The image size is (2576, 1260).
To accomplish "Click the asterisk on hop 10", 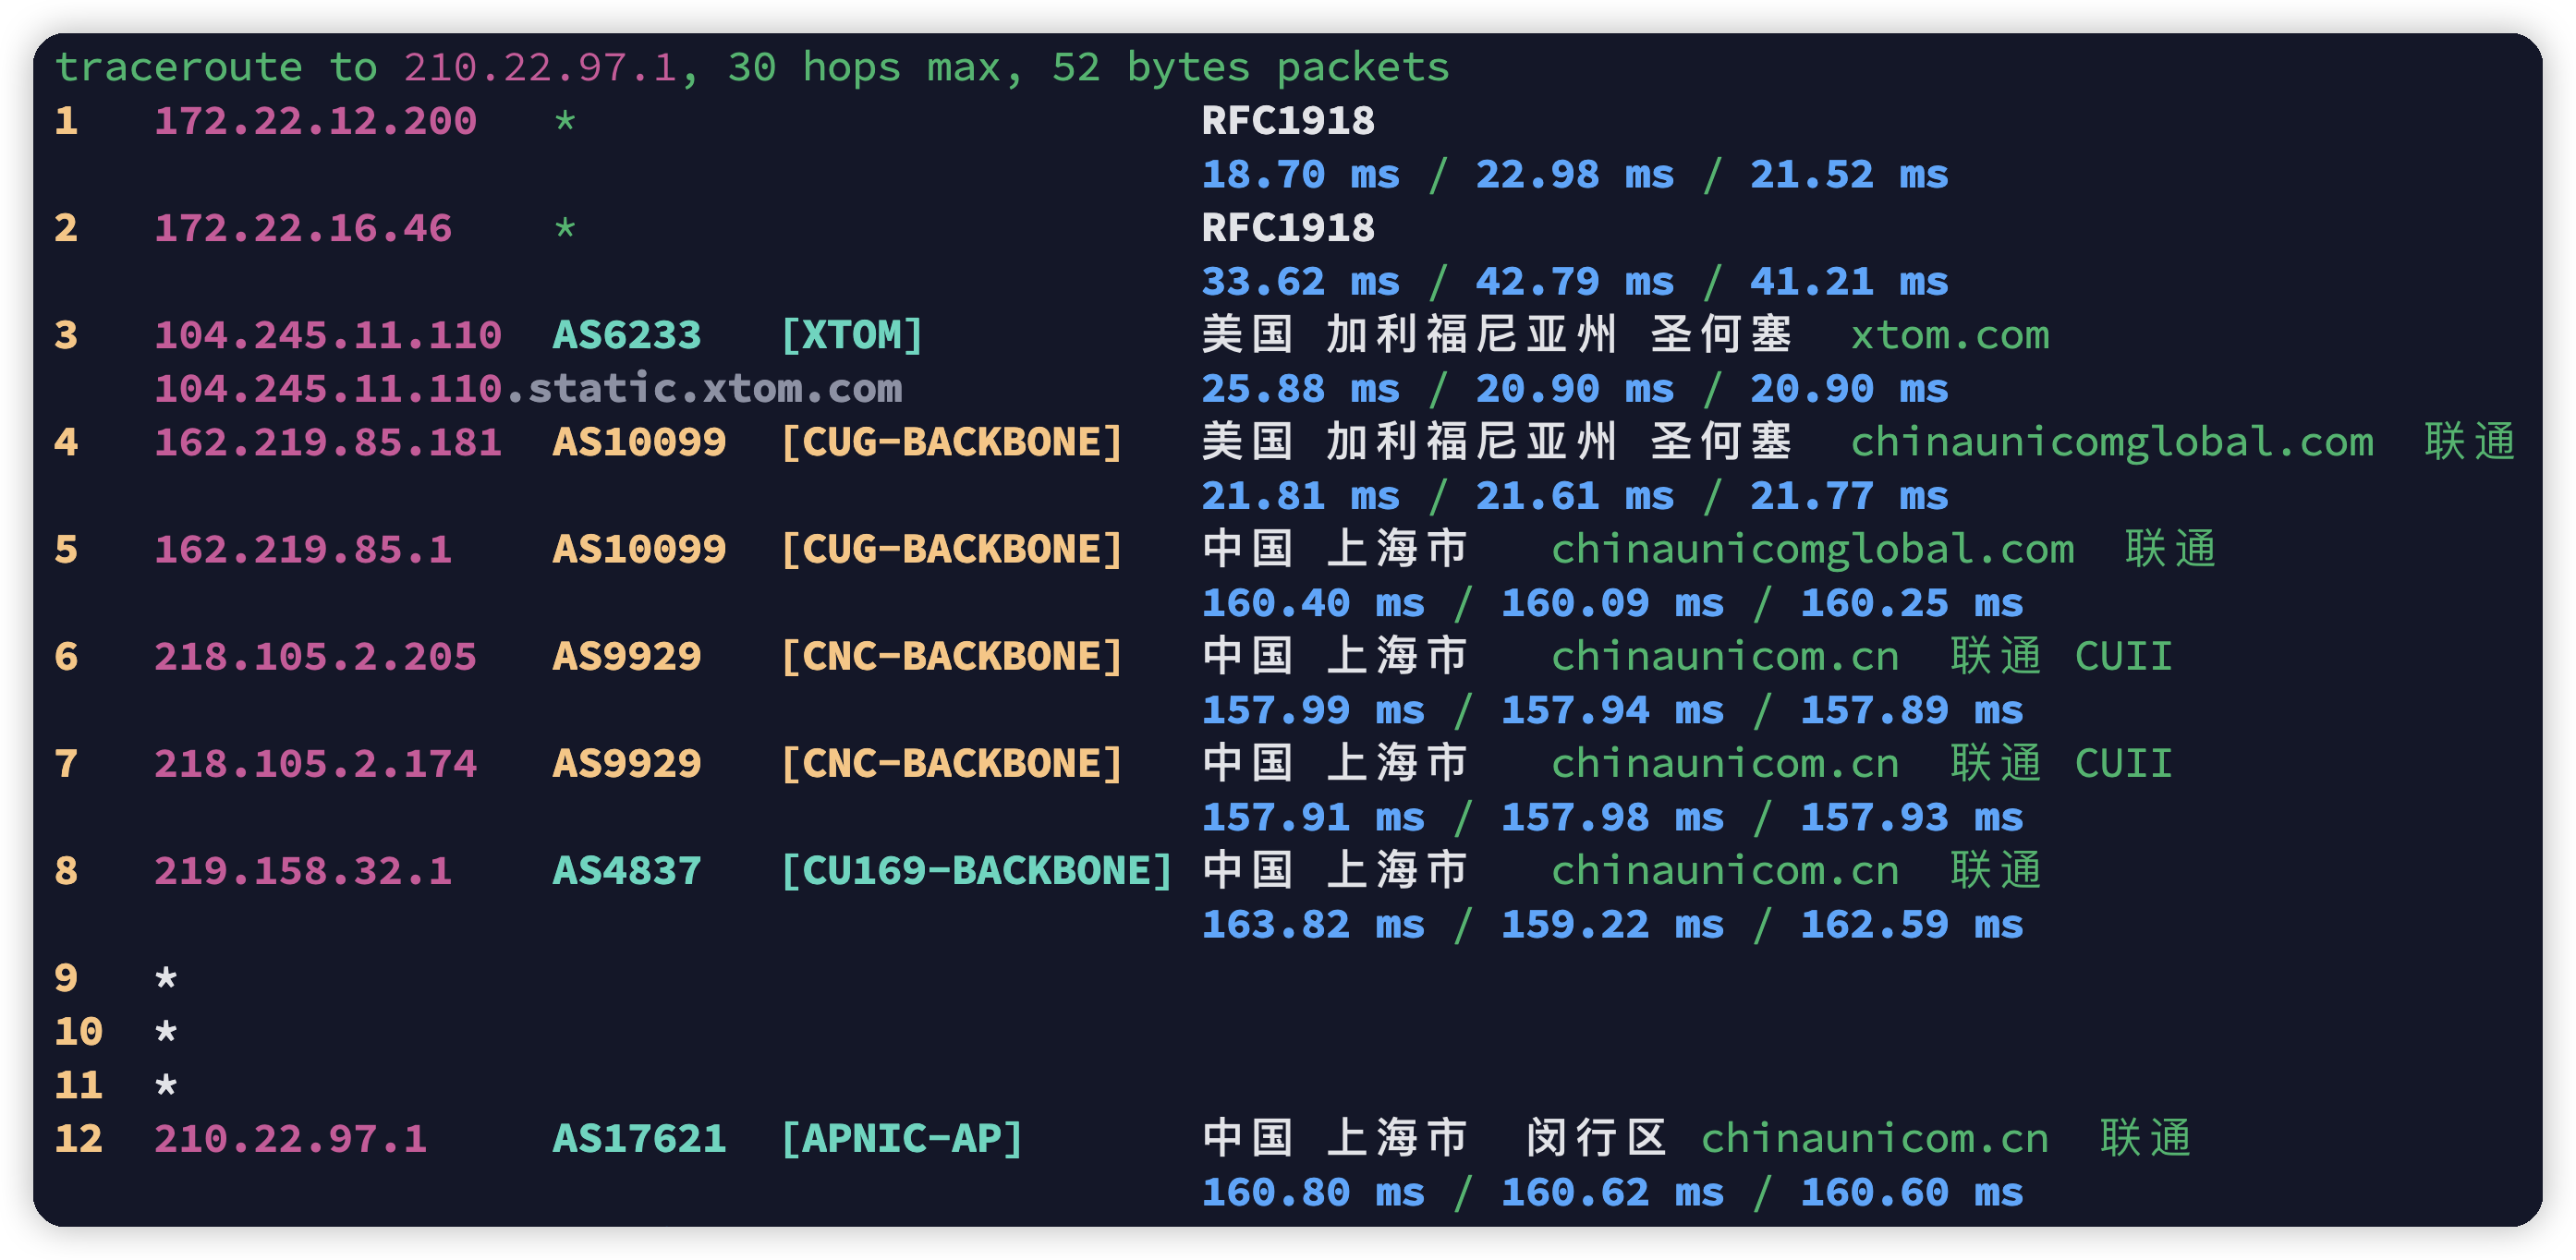I will (x=166, y=1032).
